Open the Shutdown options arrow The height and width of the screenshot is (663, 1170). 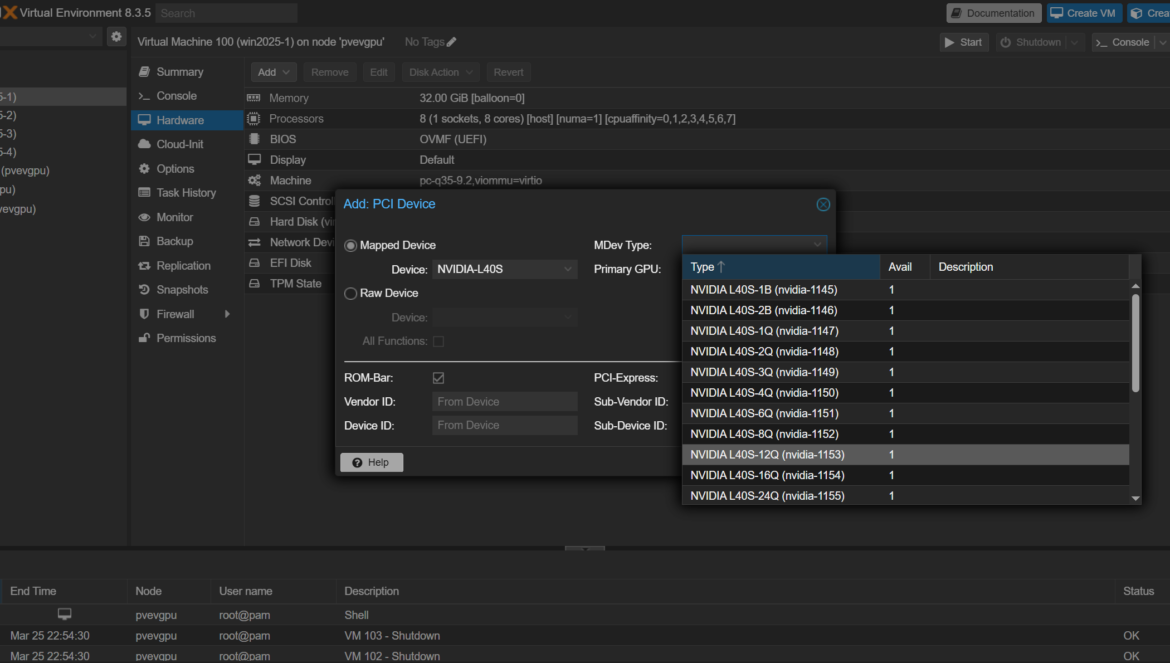[1074, 43]
